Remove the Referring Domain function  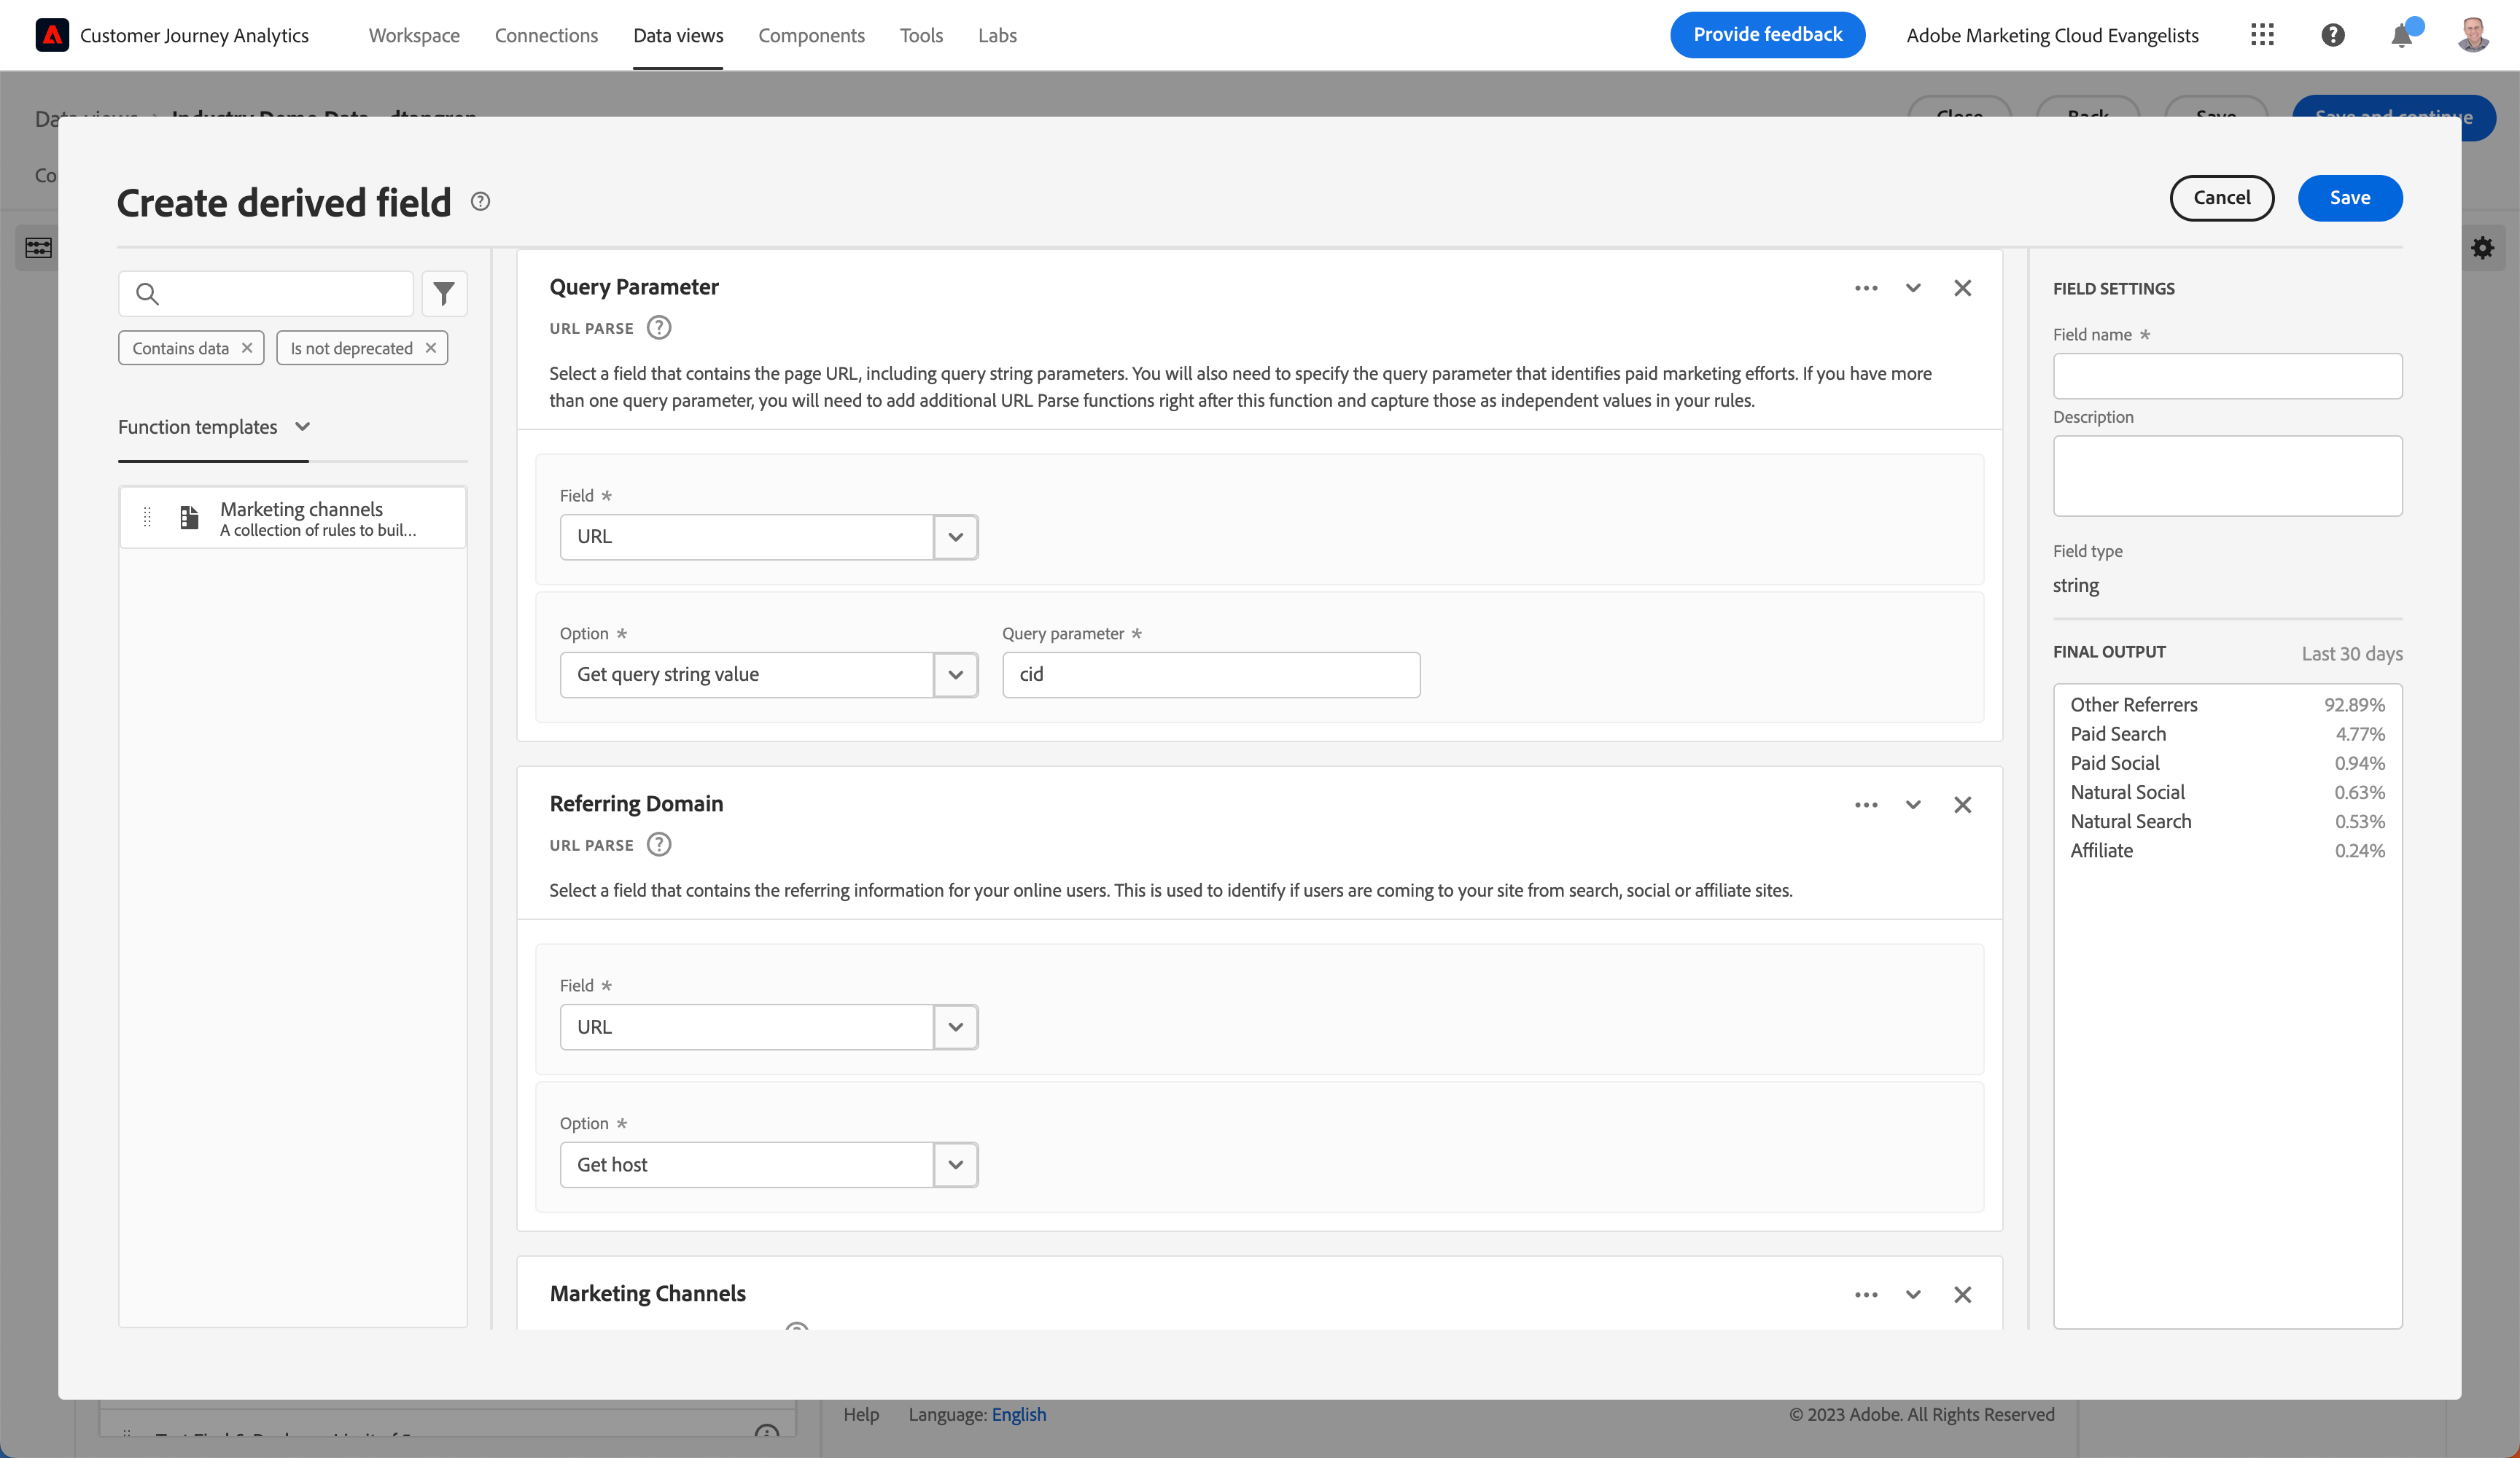(x=1963, y=805)
